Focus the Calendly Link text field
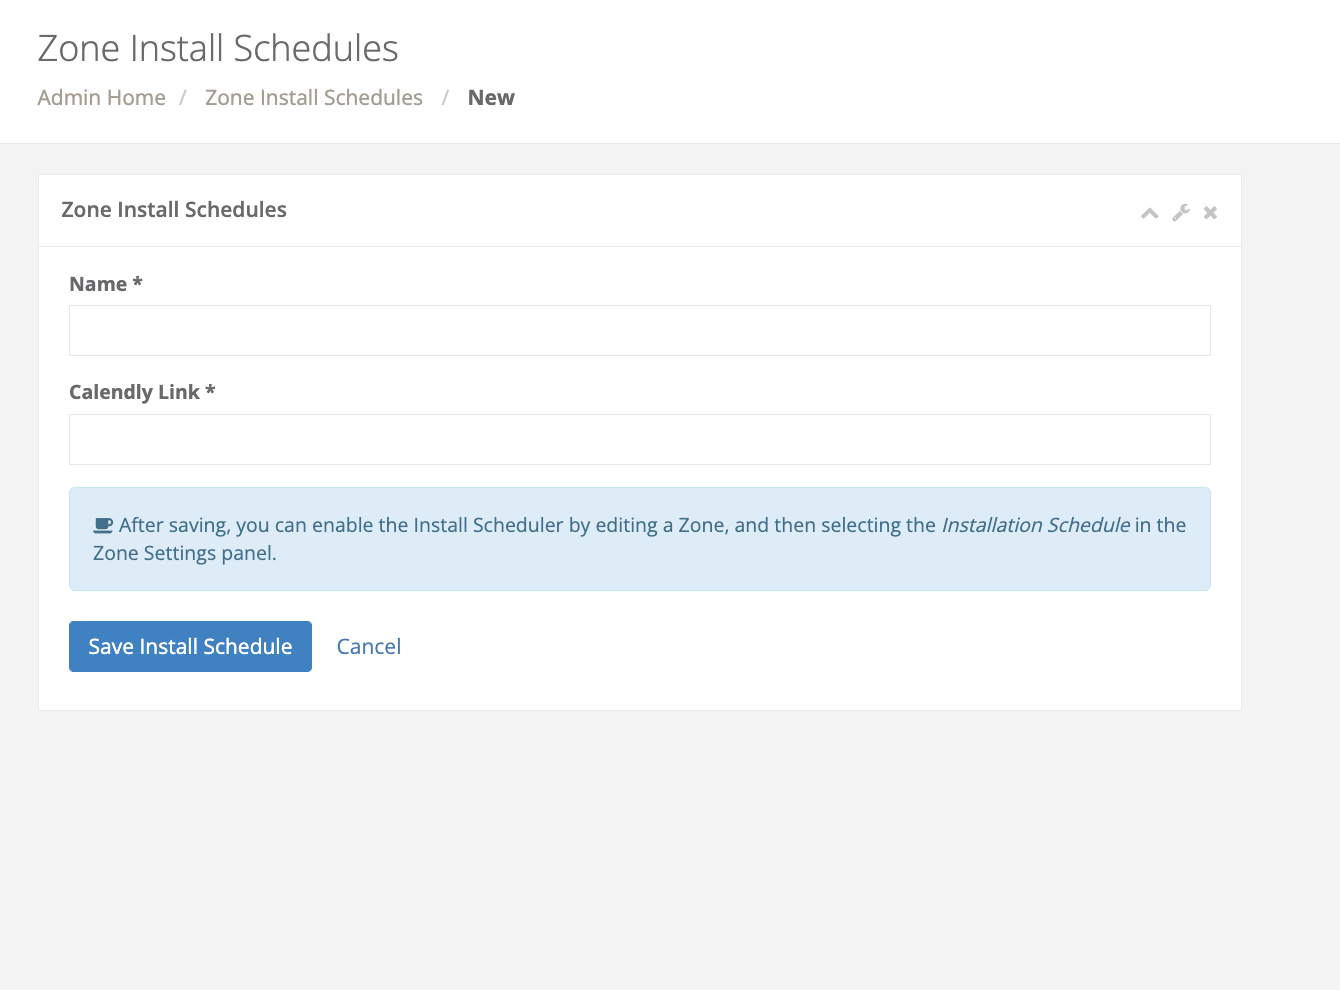This screenshot has height=990, width=1340. [639, 440]
